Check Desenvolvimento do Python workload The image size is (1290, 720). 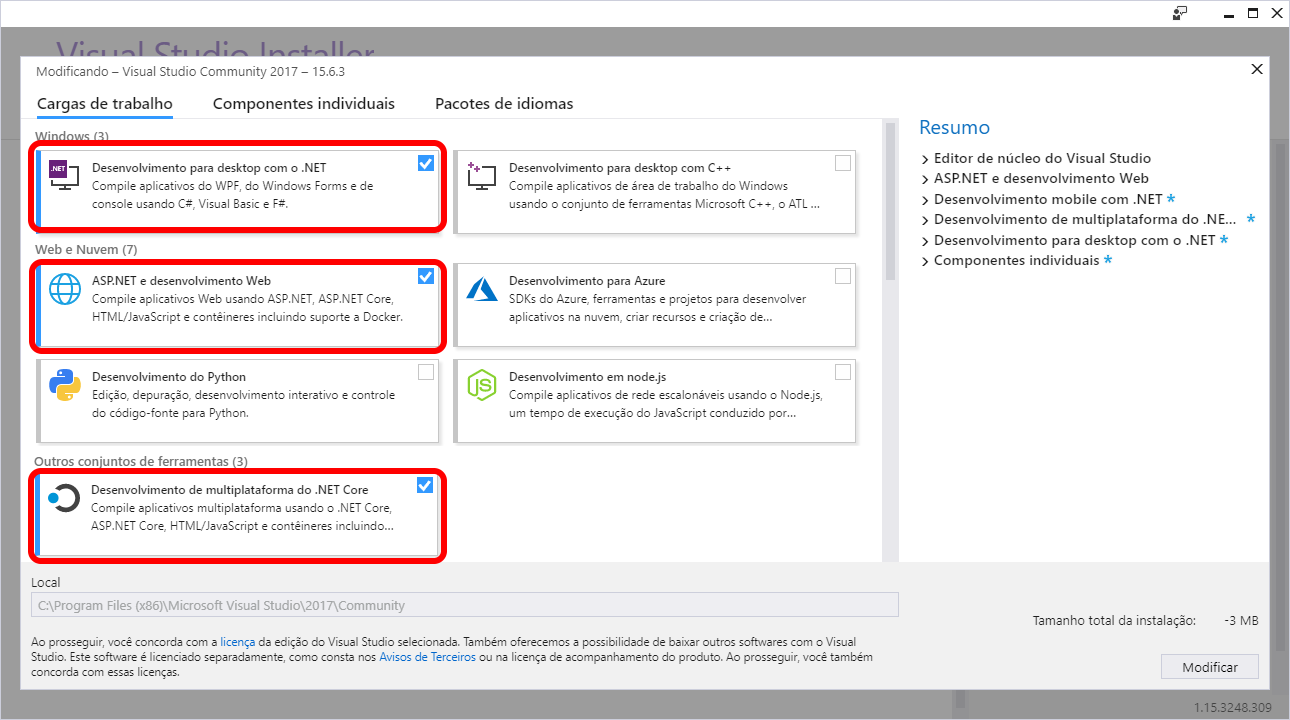(x=426, y=372)
